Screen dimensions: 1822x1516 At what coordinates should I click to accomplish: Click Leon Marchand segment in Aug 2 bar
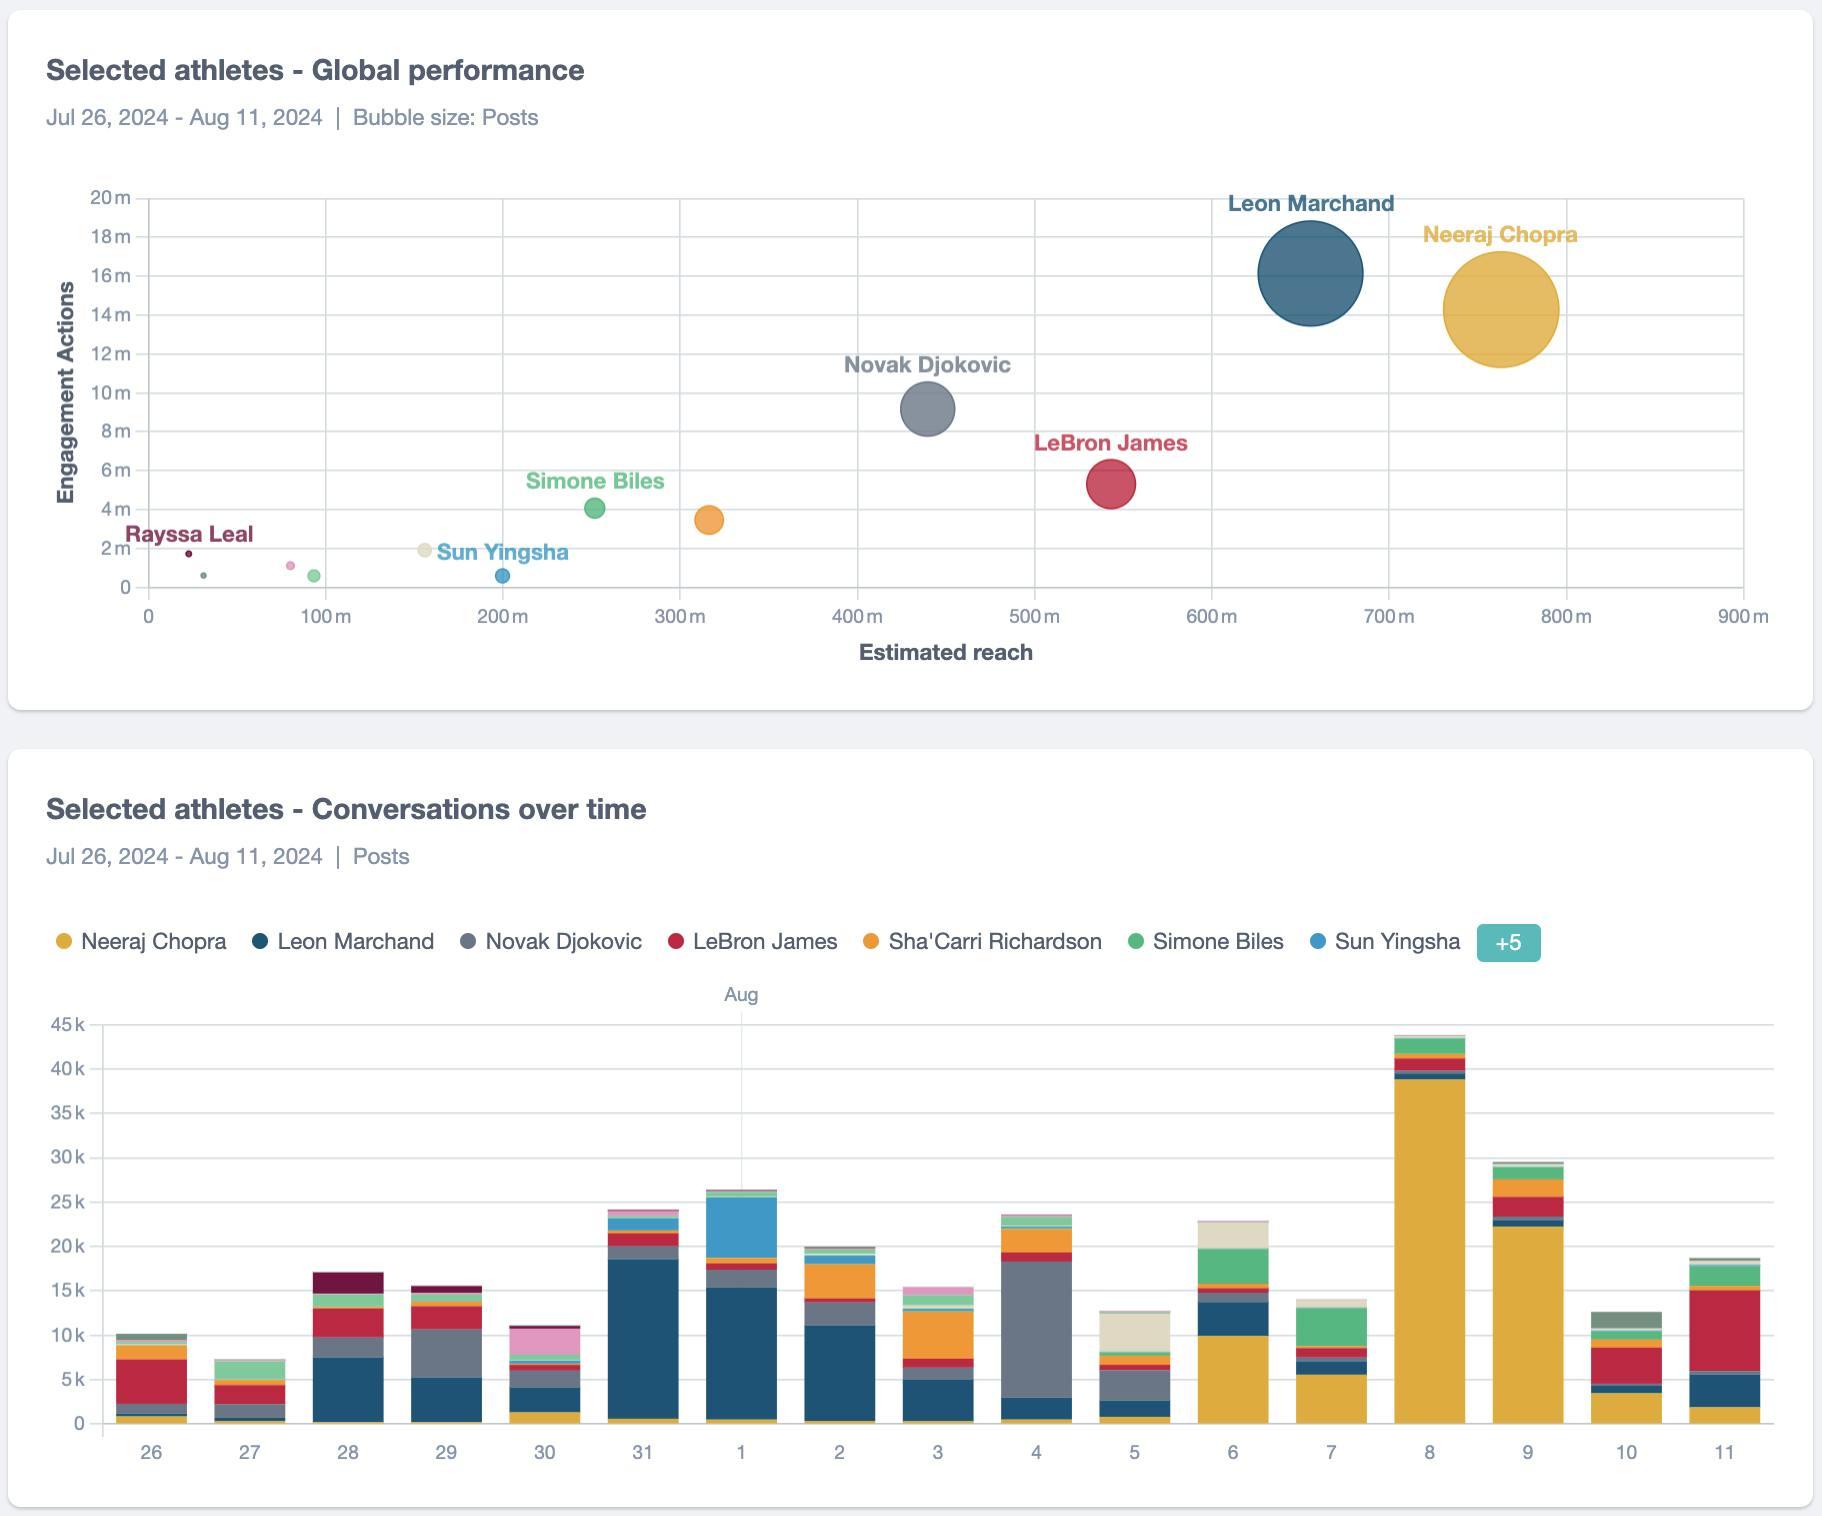(839, 1373)
